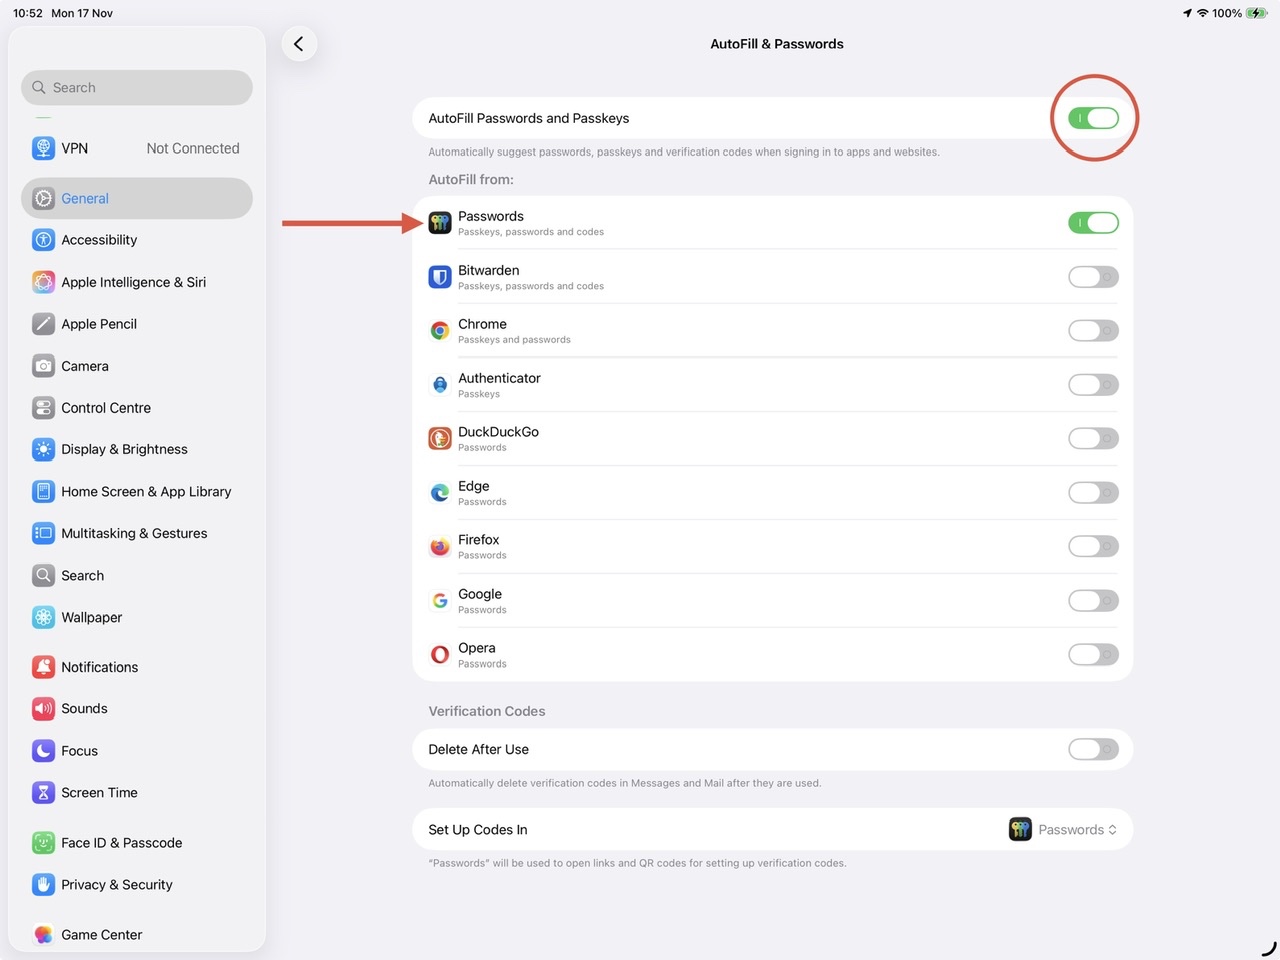
Task: Tap the Authenticator app icon
Action: (x=440, y=385)
